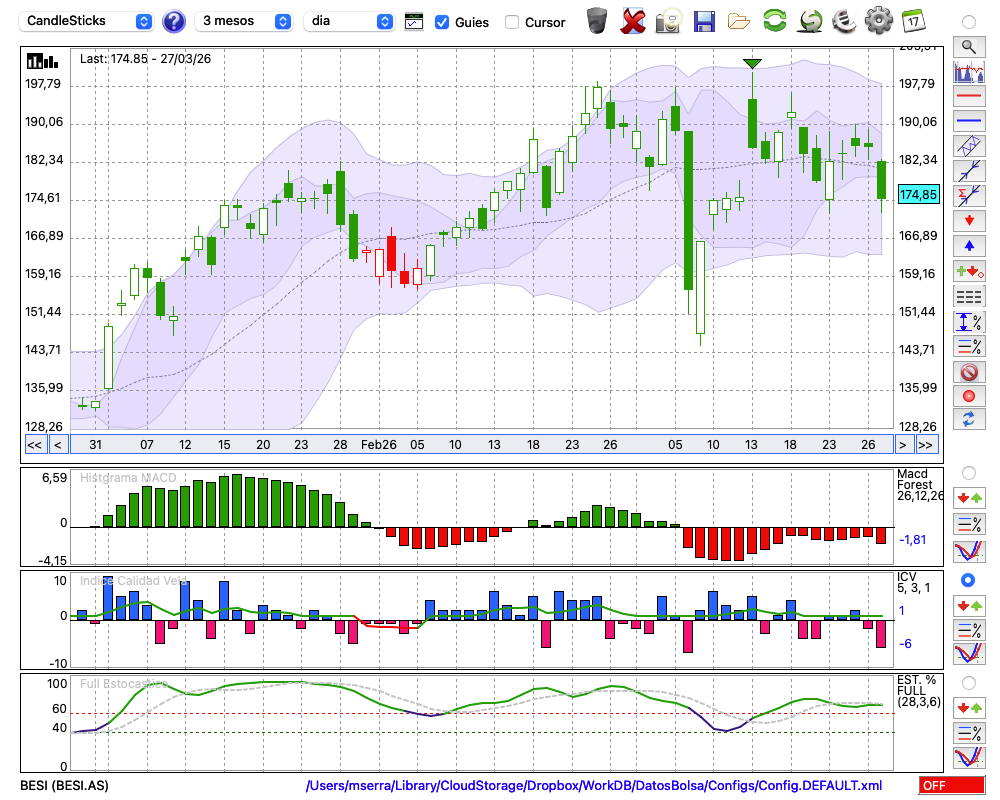Screen dimensions: 1000x800
Task: Click the red record circle button
Action: 969,396
